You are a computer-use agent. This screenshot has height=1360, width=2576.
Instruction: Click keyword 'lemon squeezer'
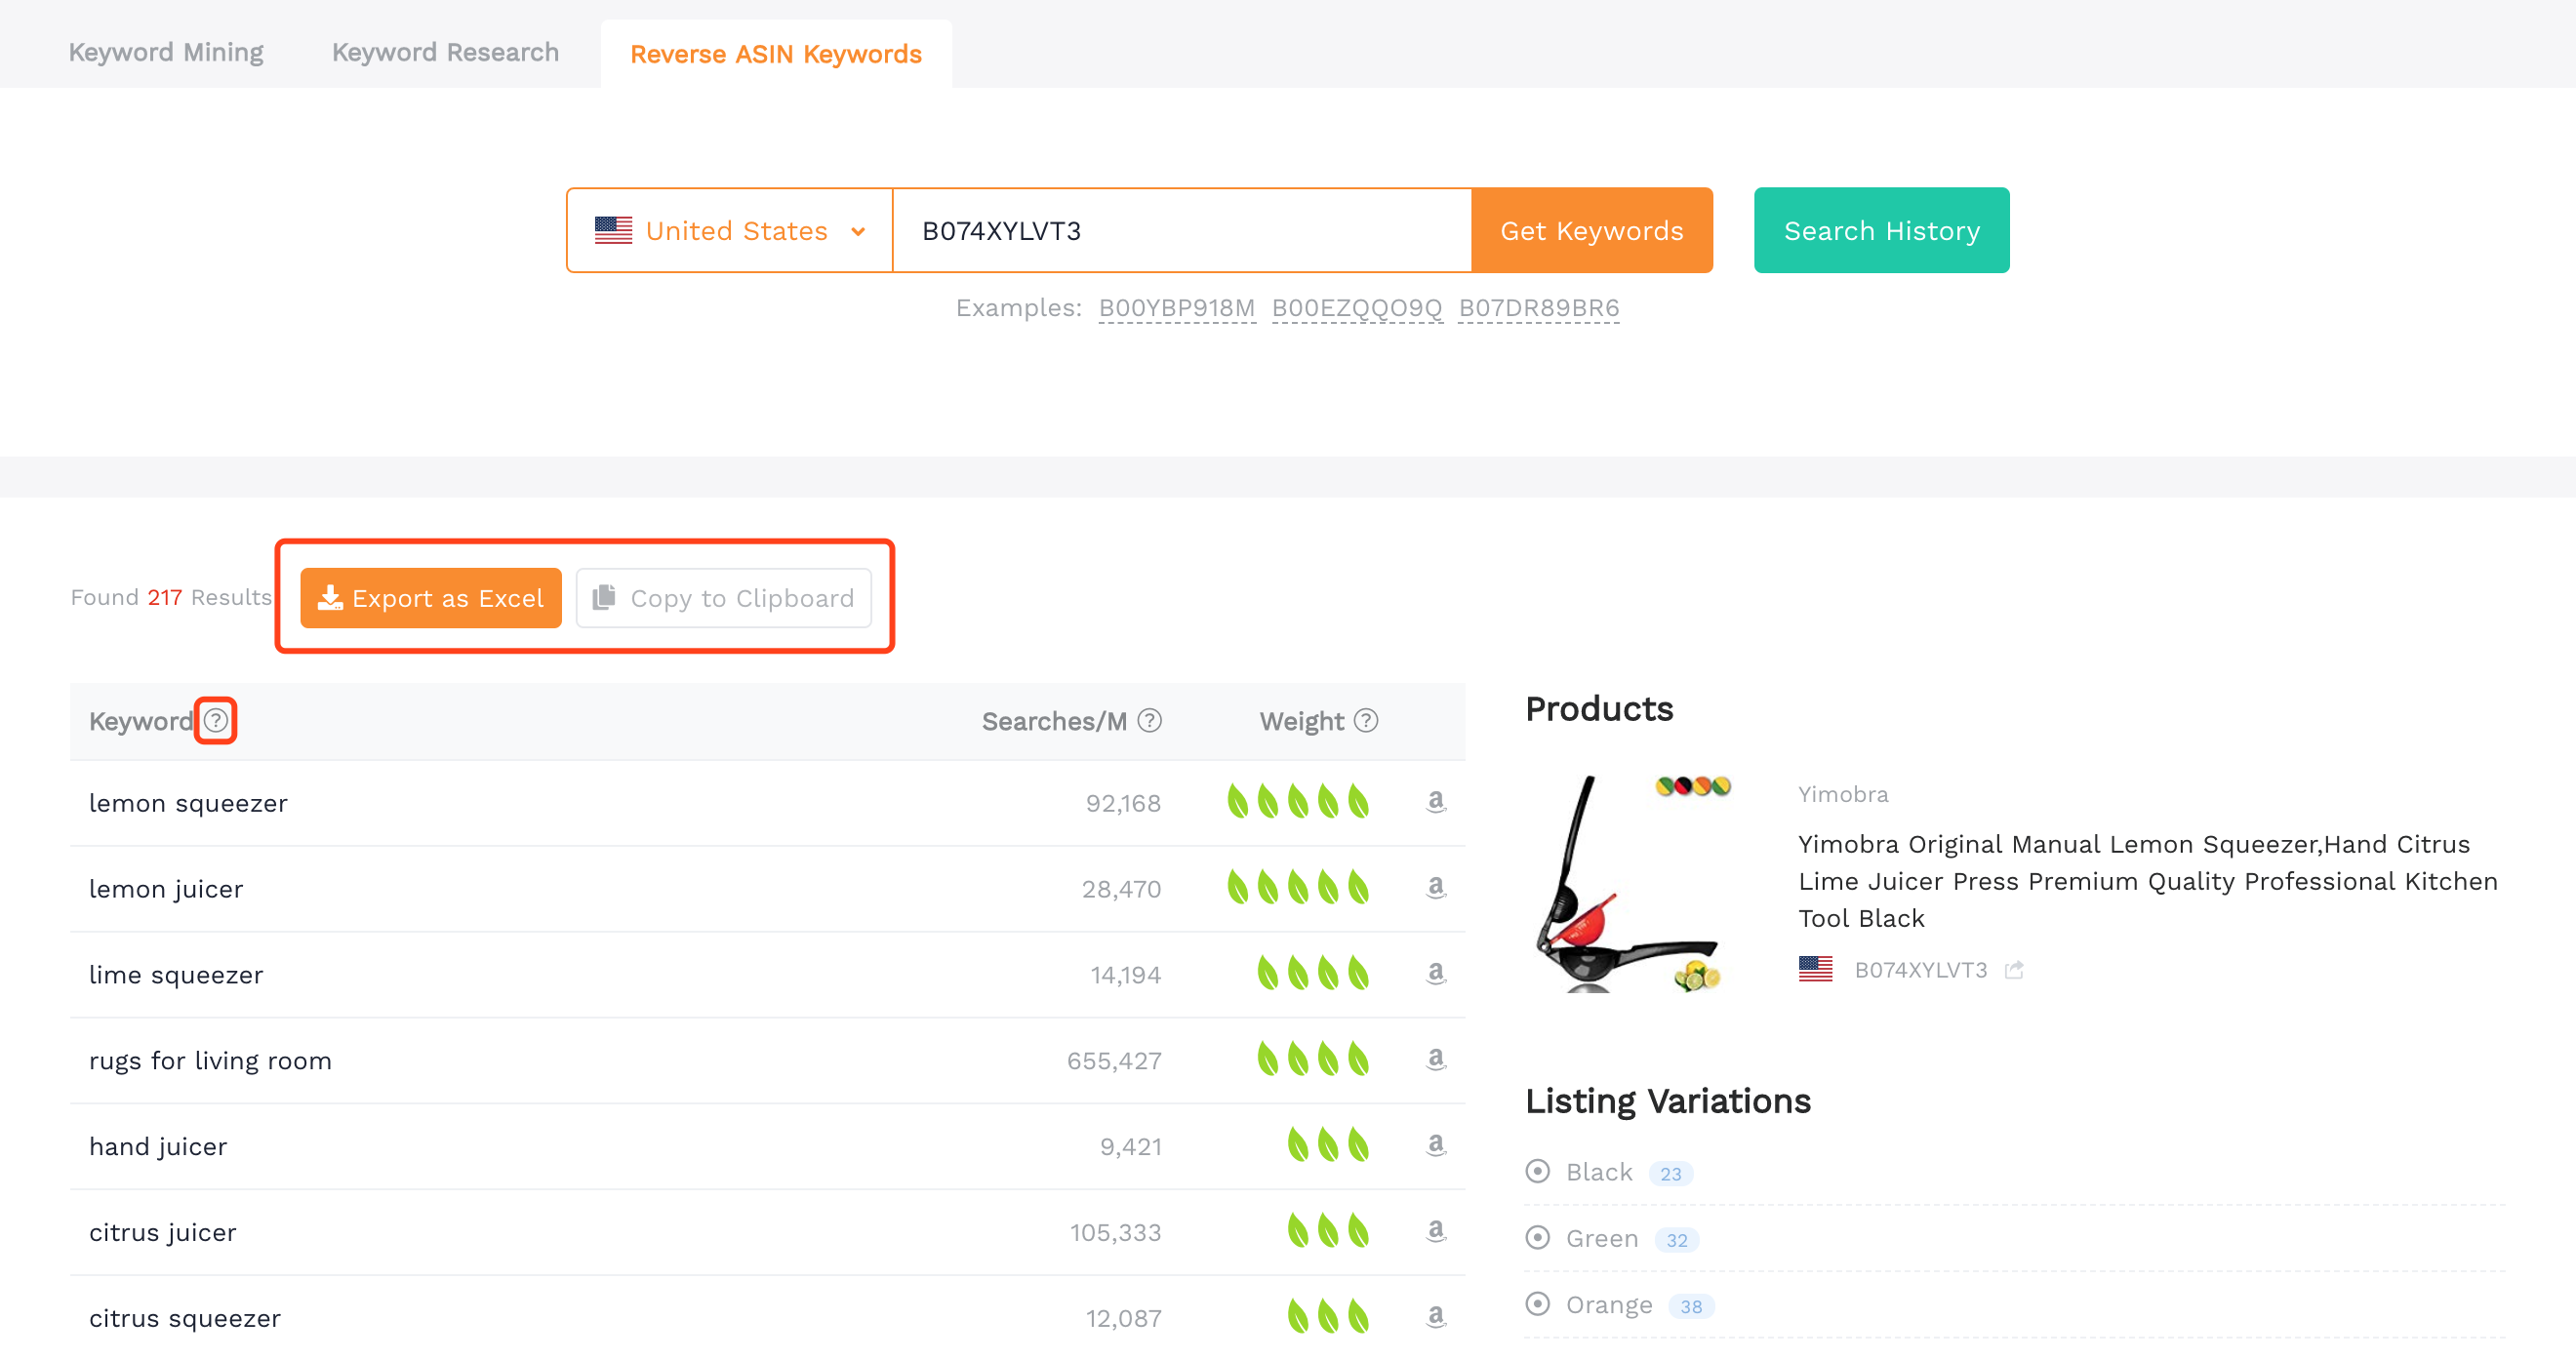pyautogui.click(x=188, y=803)
